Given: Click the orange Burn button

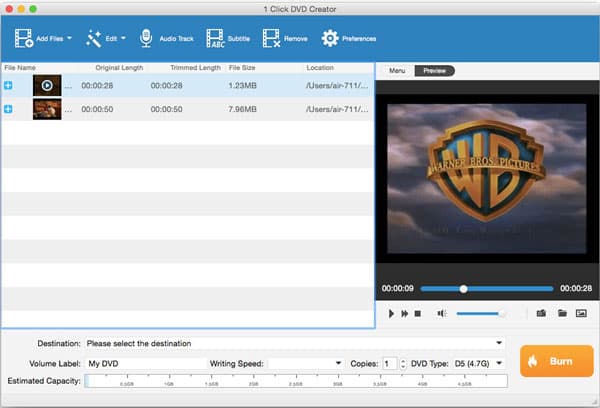Looking at the screenshot, I should [x=557, y=361].
